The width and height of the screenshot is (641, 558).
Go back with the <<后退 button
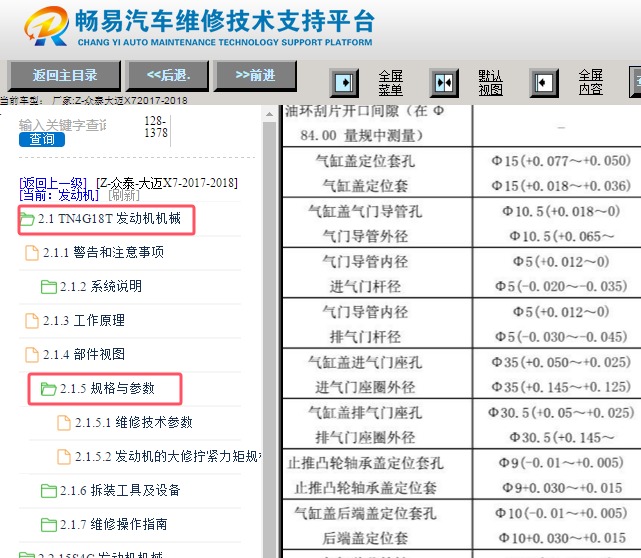coord(168,76)
